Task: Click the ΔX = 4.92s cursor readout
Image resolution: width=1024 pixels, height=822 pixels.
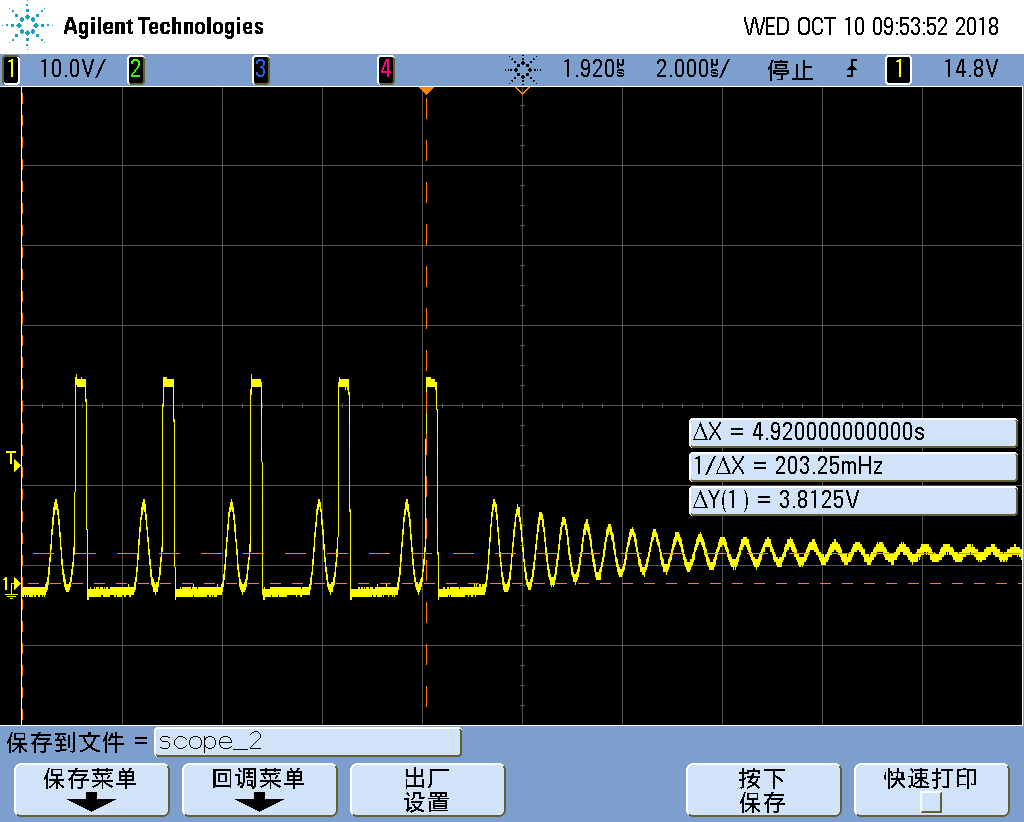Action: tap(853, 432)
